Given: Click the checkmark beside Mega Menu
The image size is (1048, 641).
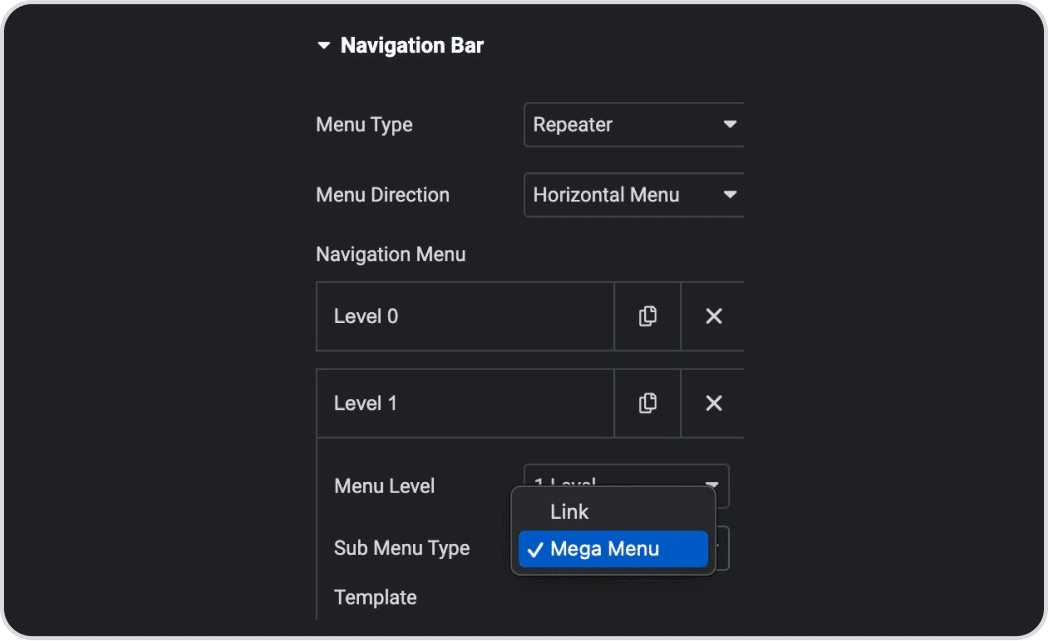Looking at the screenshot, I should coord(535,549).
